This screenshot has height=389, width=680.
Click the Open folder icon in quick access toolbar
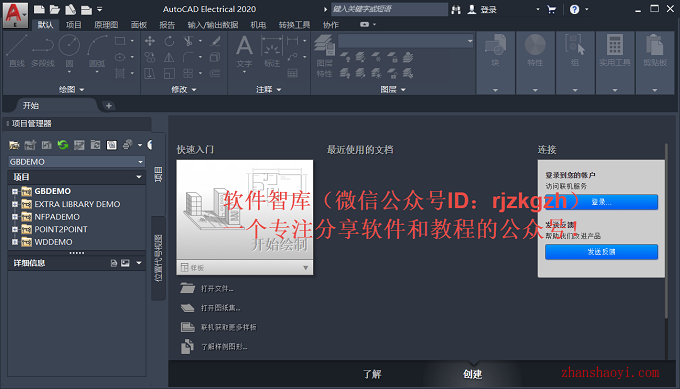pyautogui.click(x=55, y=9)
